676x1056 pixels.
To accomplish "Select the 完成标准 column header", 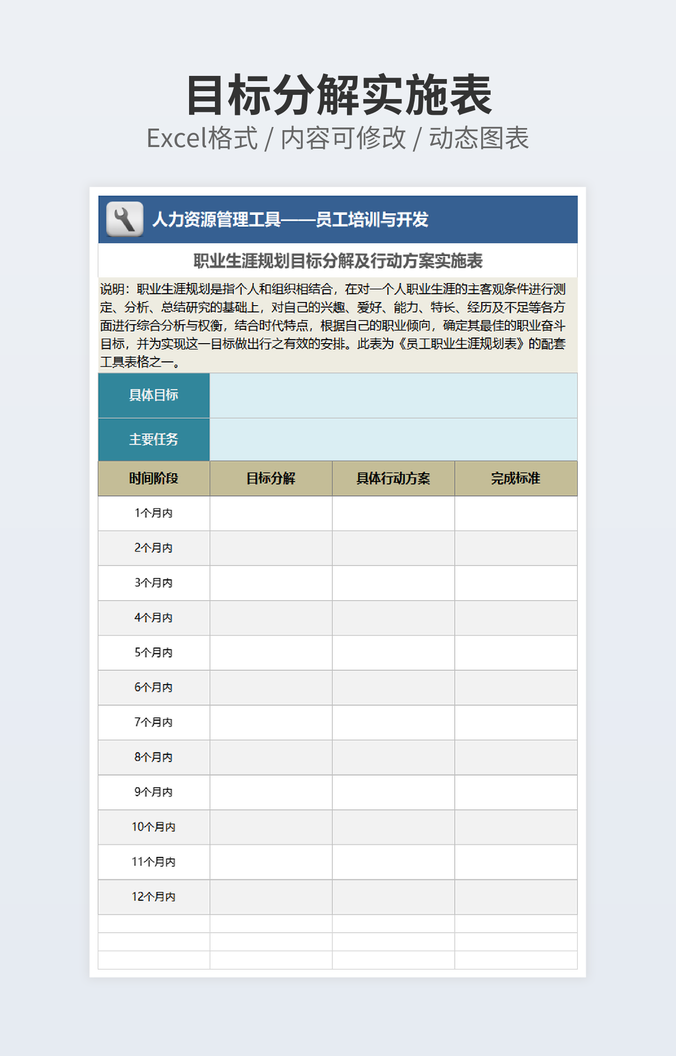I will coord(515,478).
